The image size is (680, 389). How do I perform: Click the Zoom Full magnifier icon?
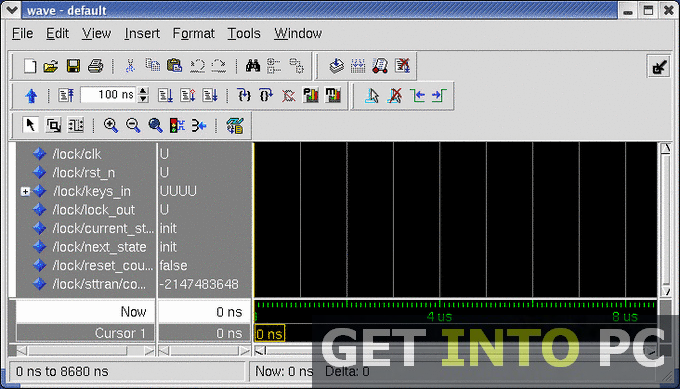tap(155, 125)
